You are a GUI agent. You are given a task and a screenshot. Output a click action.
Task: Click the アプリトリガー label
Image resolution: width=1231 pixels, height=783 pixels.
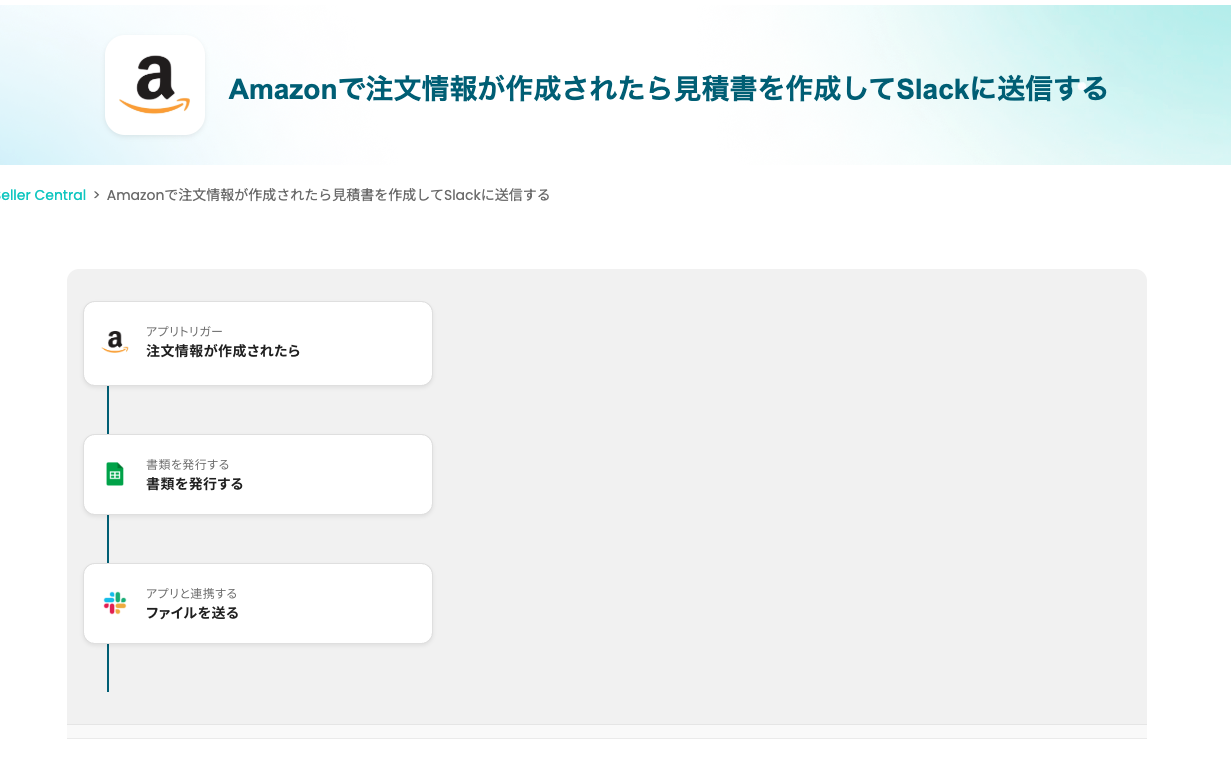(184, 331)
